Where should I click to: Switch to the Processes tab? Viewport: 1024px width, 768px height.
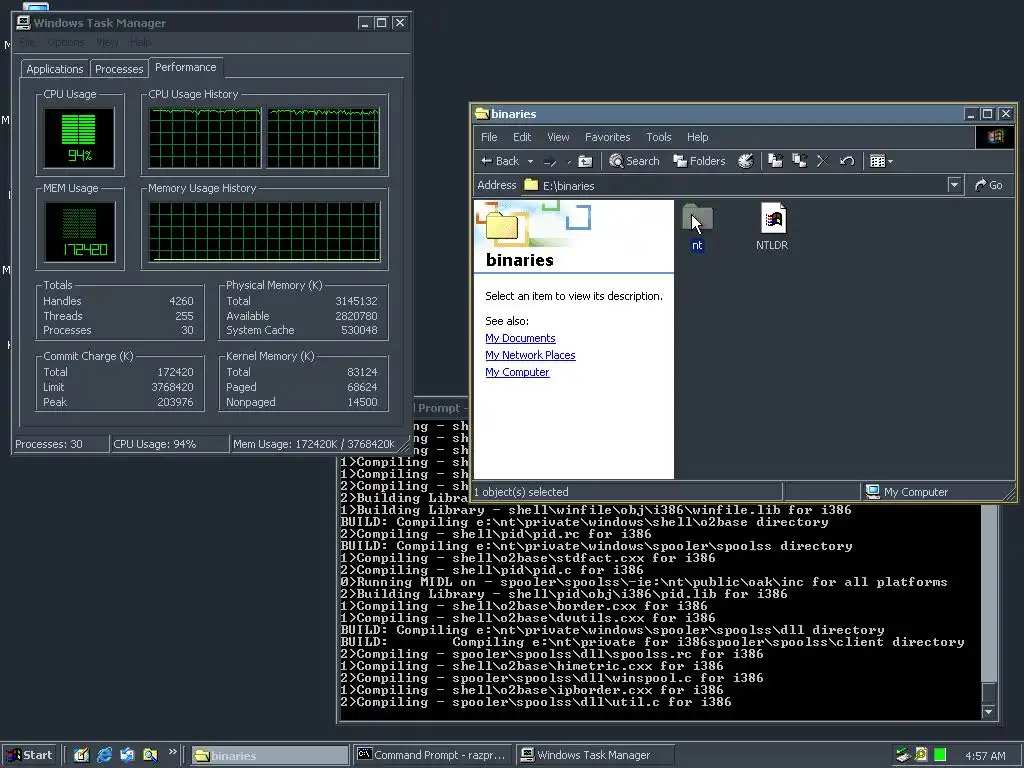pos(119,69)
